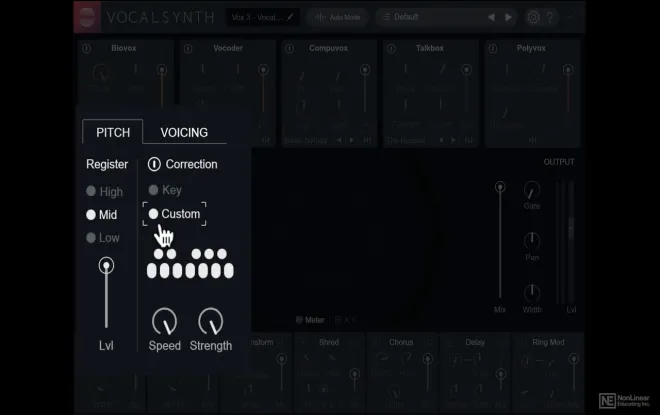Toggle the C white key
The height and width of the screenshot is (415, 660).
(152, 271)
